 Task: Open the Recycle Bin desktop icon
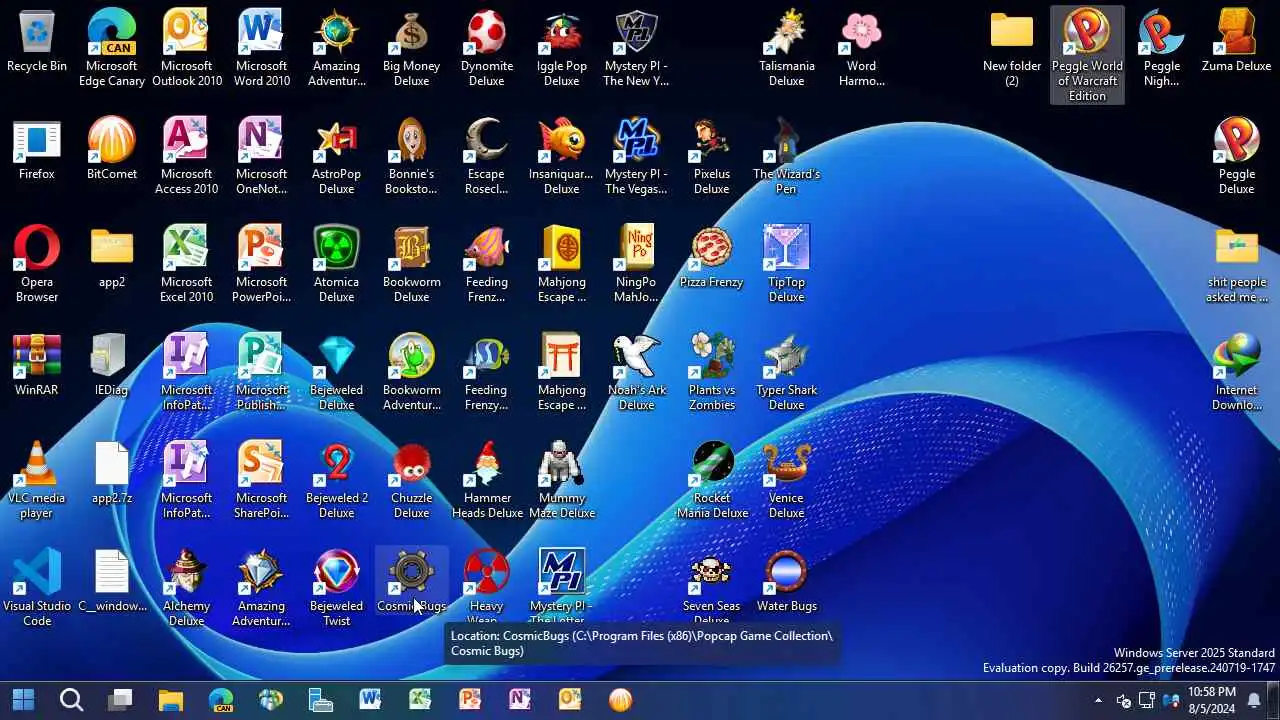(x=37, y=43)
